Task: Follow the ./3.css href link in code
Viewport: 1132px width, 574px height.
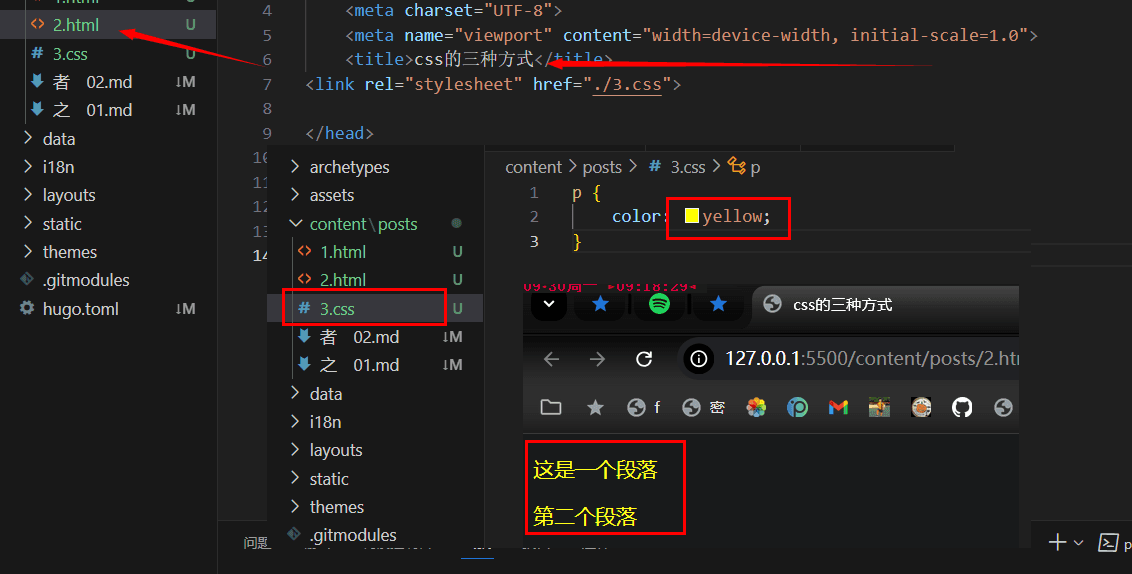Action: coord(627,84)
